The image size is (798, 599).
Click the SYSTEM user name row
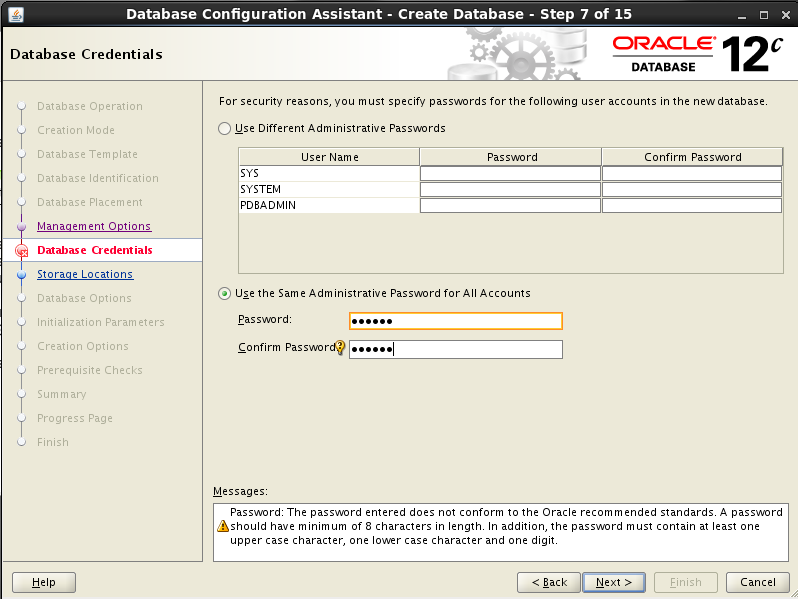point(329,189)
